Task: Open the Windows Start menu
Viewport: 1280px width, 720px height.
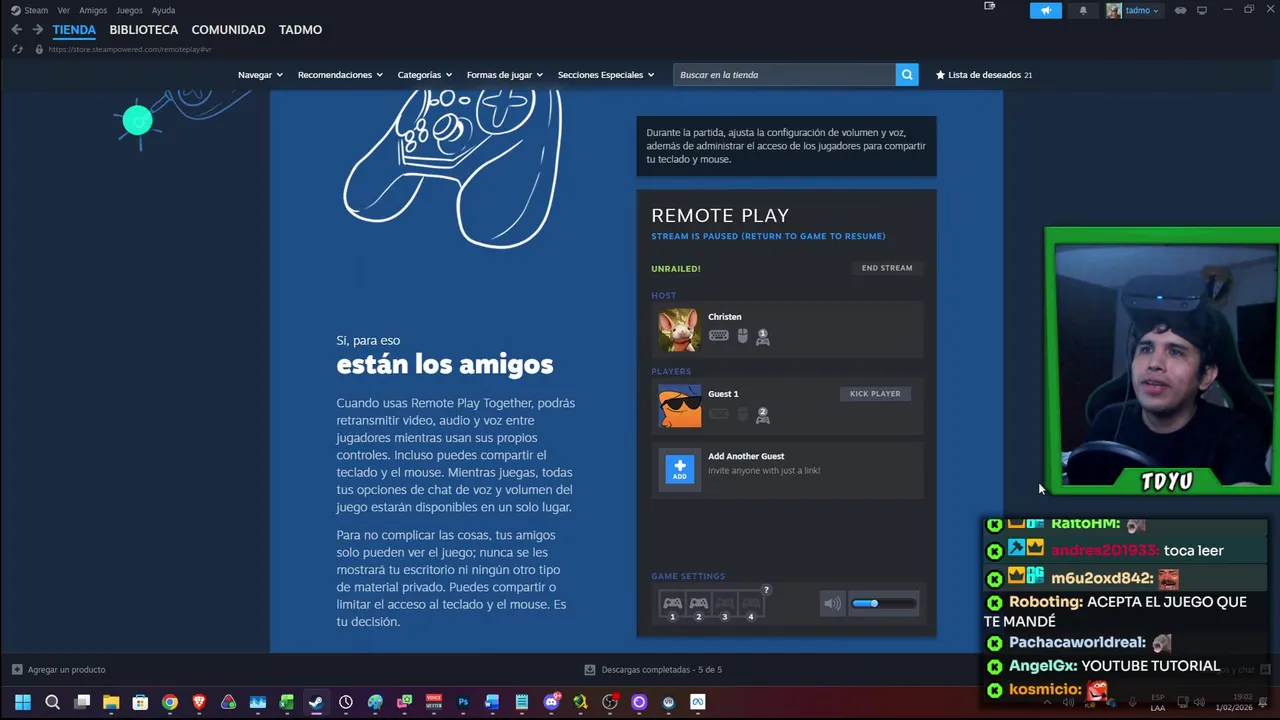Action: (x=23, y=702)
